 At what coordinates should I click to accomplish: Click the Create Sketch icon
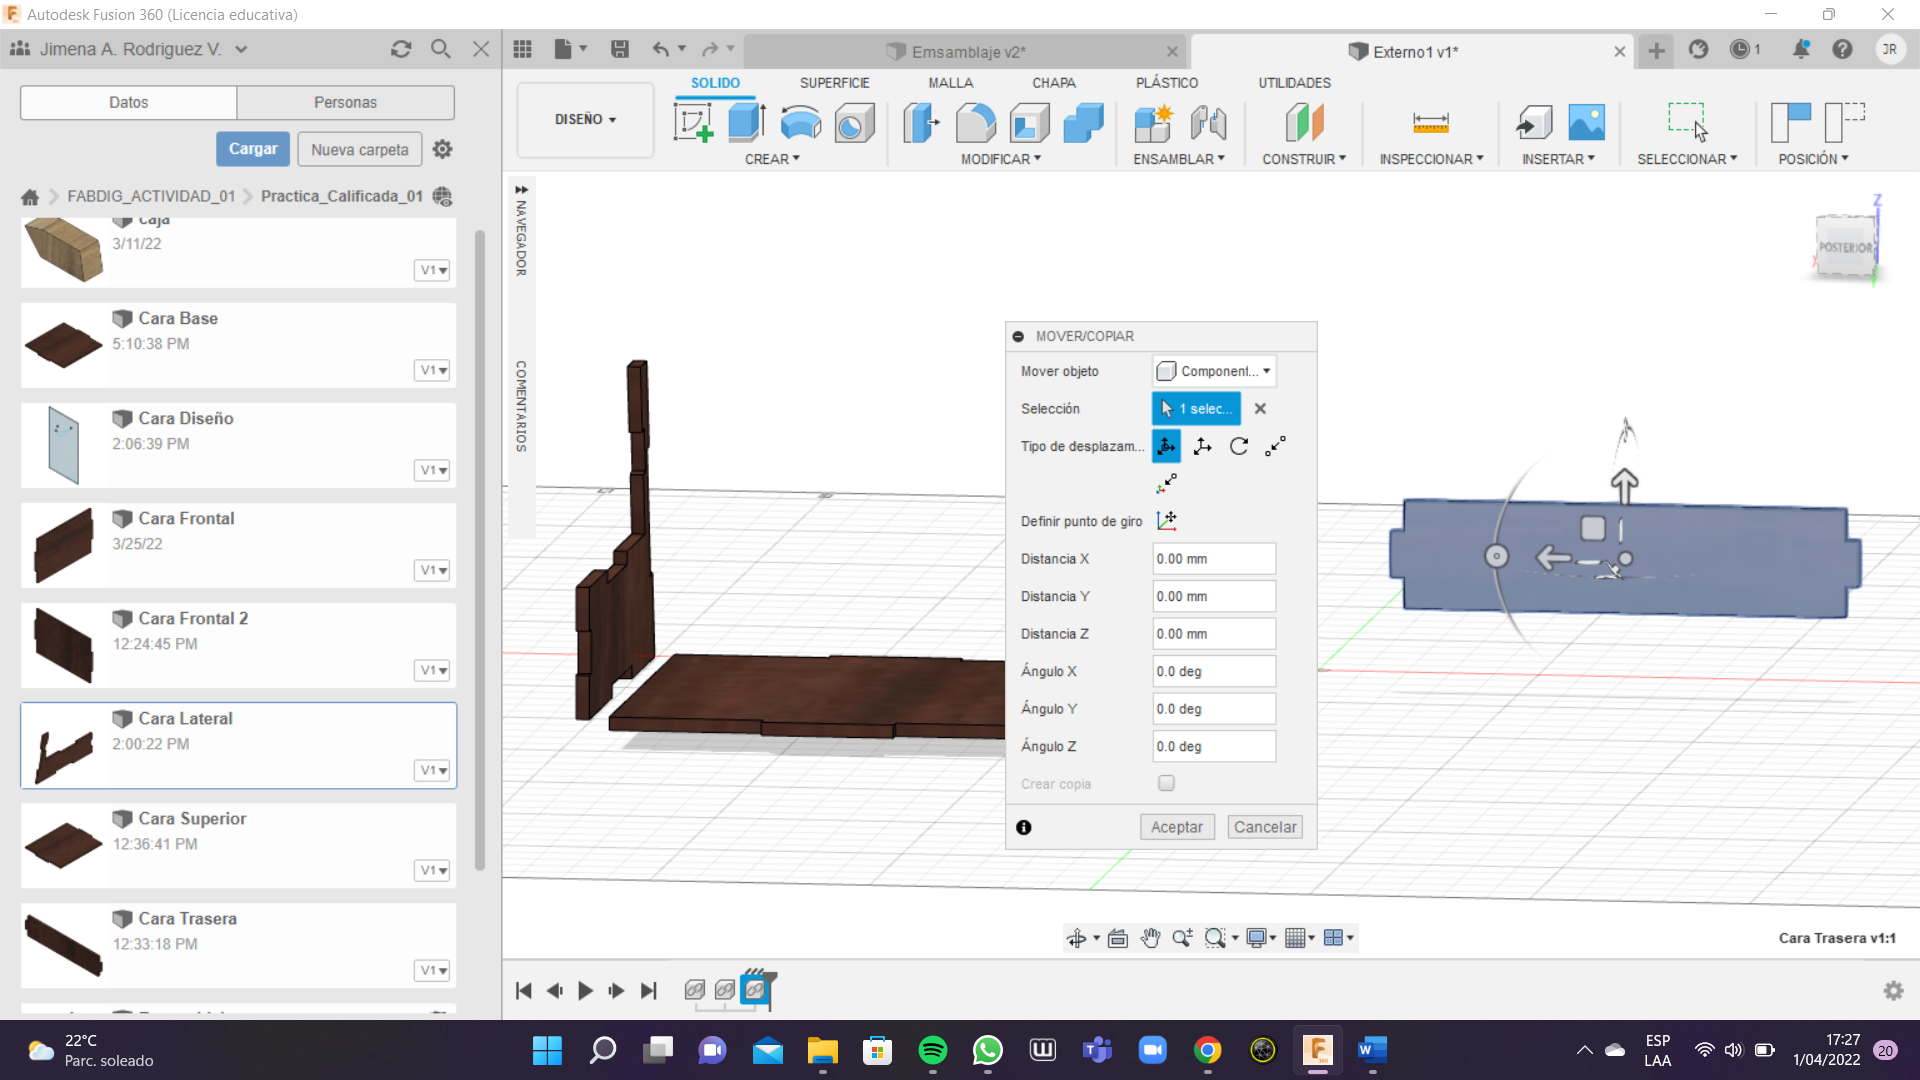coord(694,123)
